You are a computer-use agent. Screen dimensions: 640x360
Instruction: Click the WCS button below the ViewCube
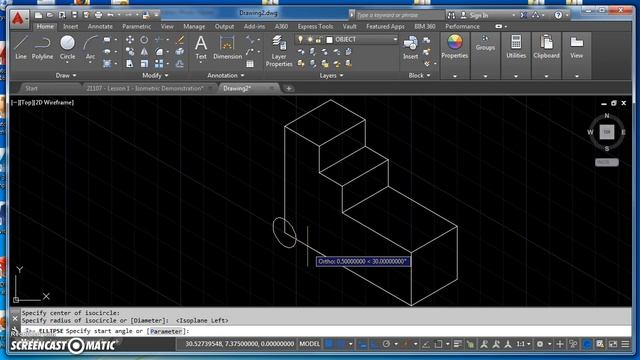click(607, 162)
